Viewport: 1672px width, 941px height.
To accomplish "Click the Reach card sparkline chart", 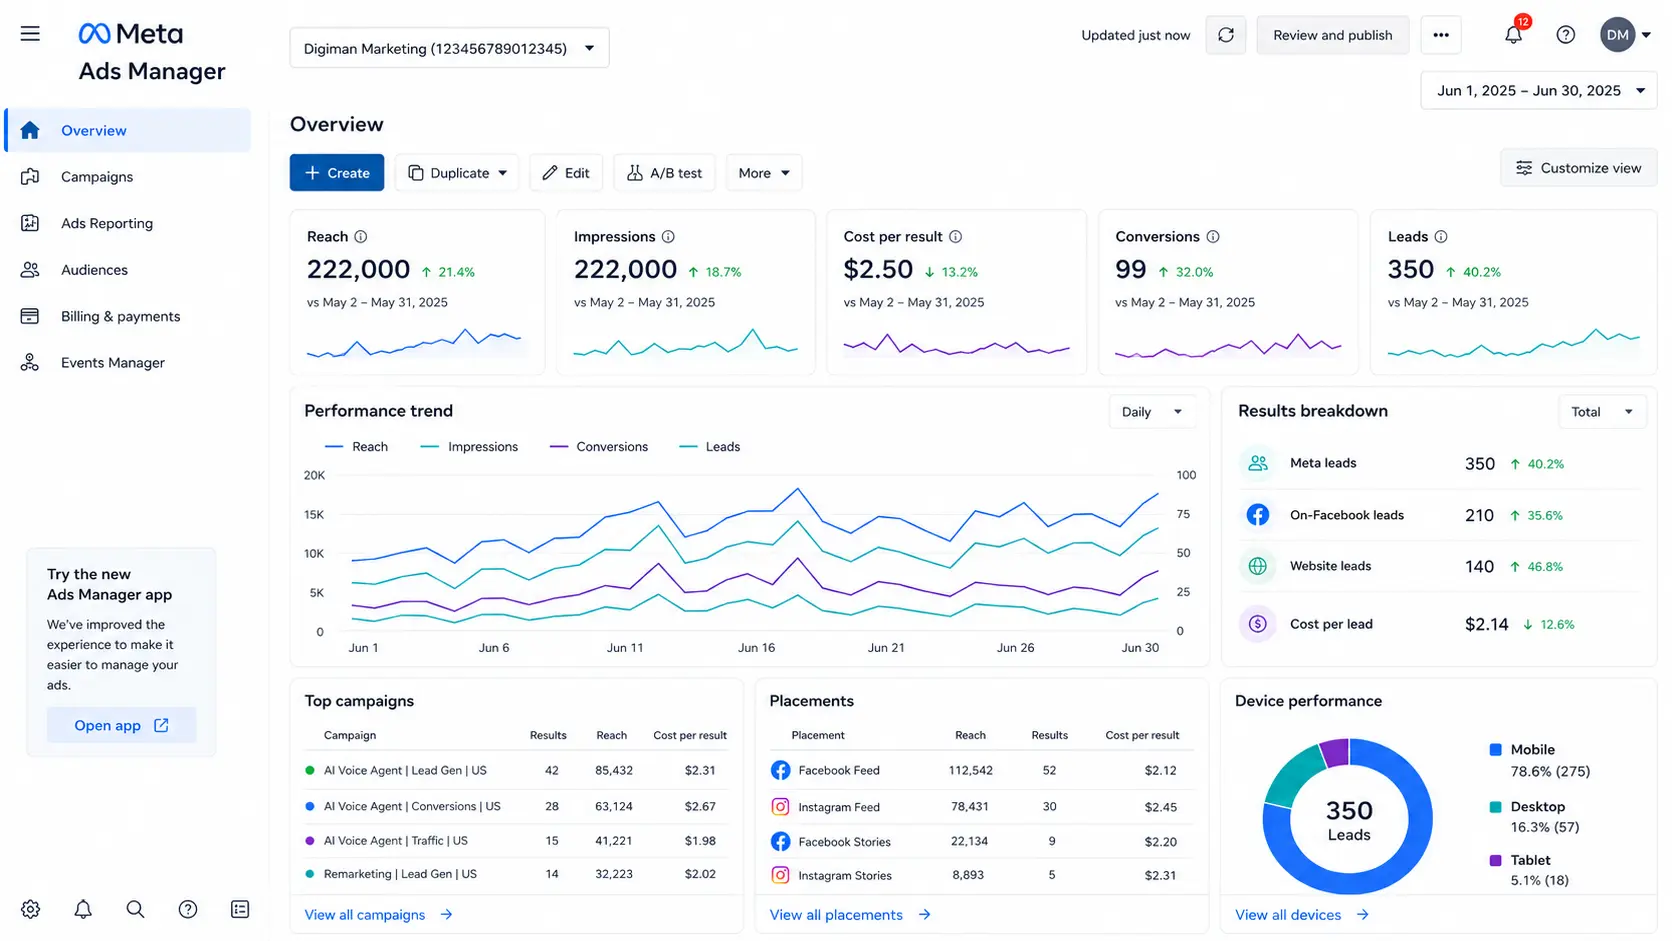I will tap(414, 343).
